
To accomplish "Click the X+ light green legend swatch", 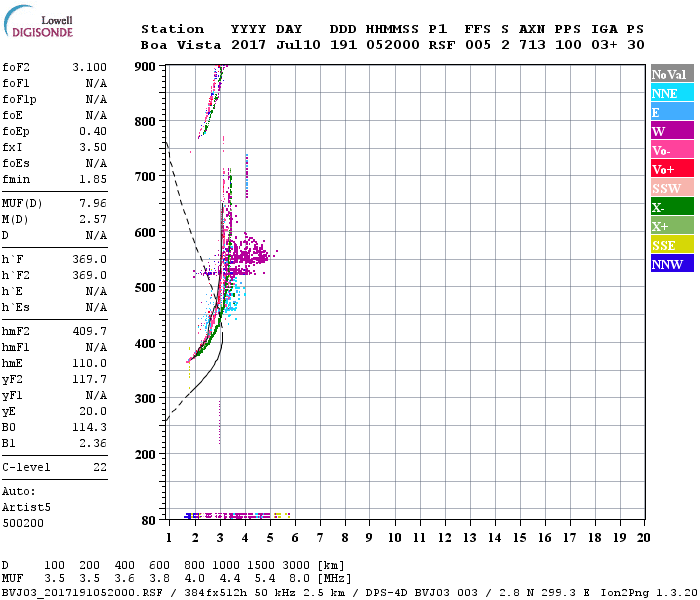I will 671,226.
